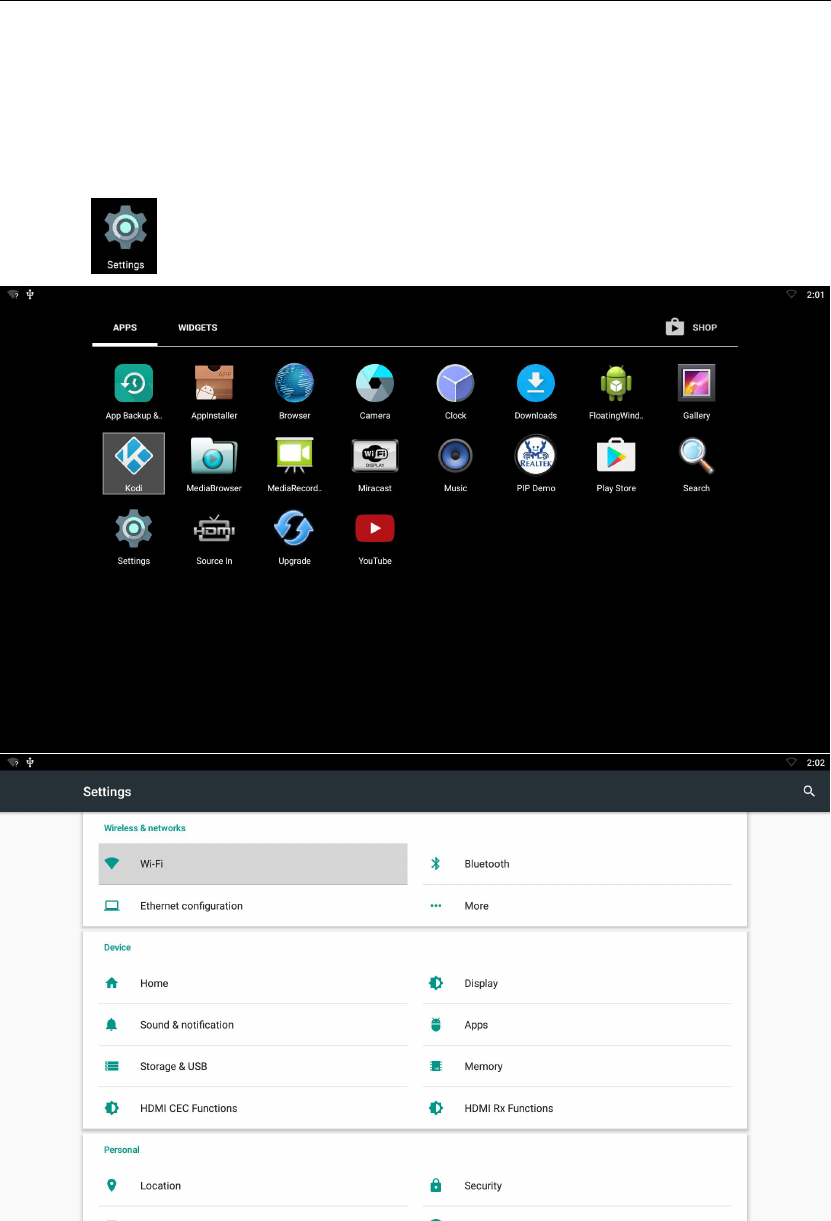The height and width of the screenshot is (1221, 831).
Task: Open the Search app
Action: [697, 464]
